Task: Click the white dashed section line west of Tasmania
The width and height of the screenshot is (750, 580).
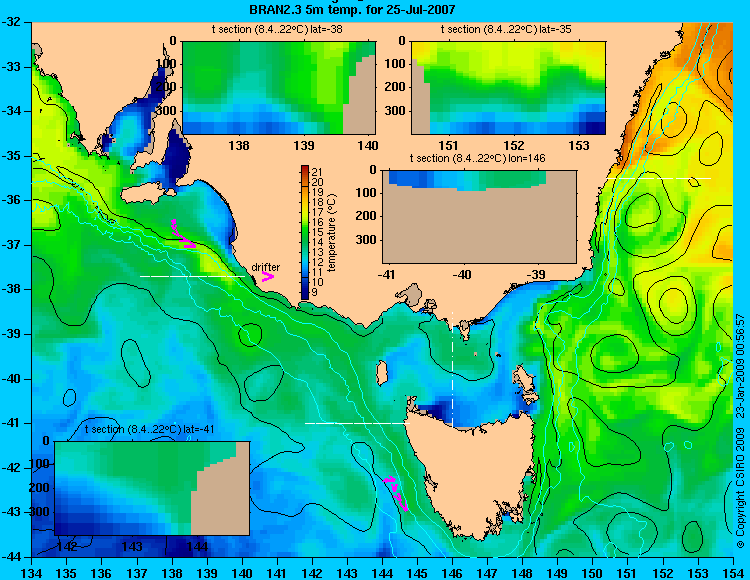Action: [x=357, y=423]
